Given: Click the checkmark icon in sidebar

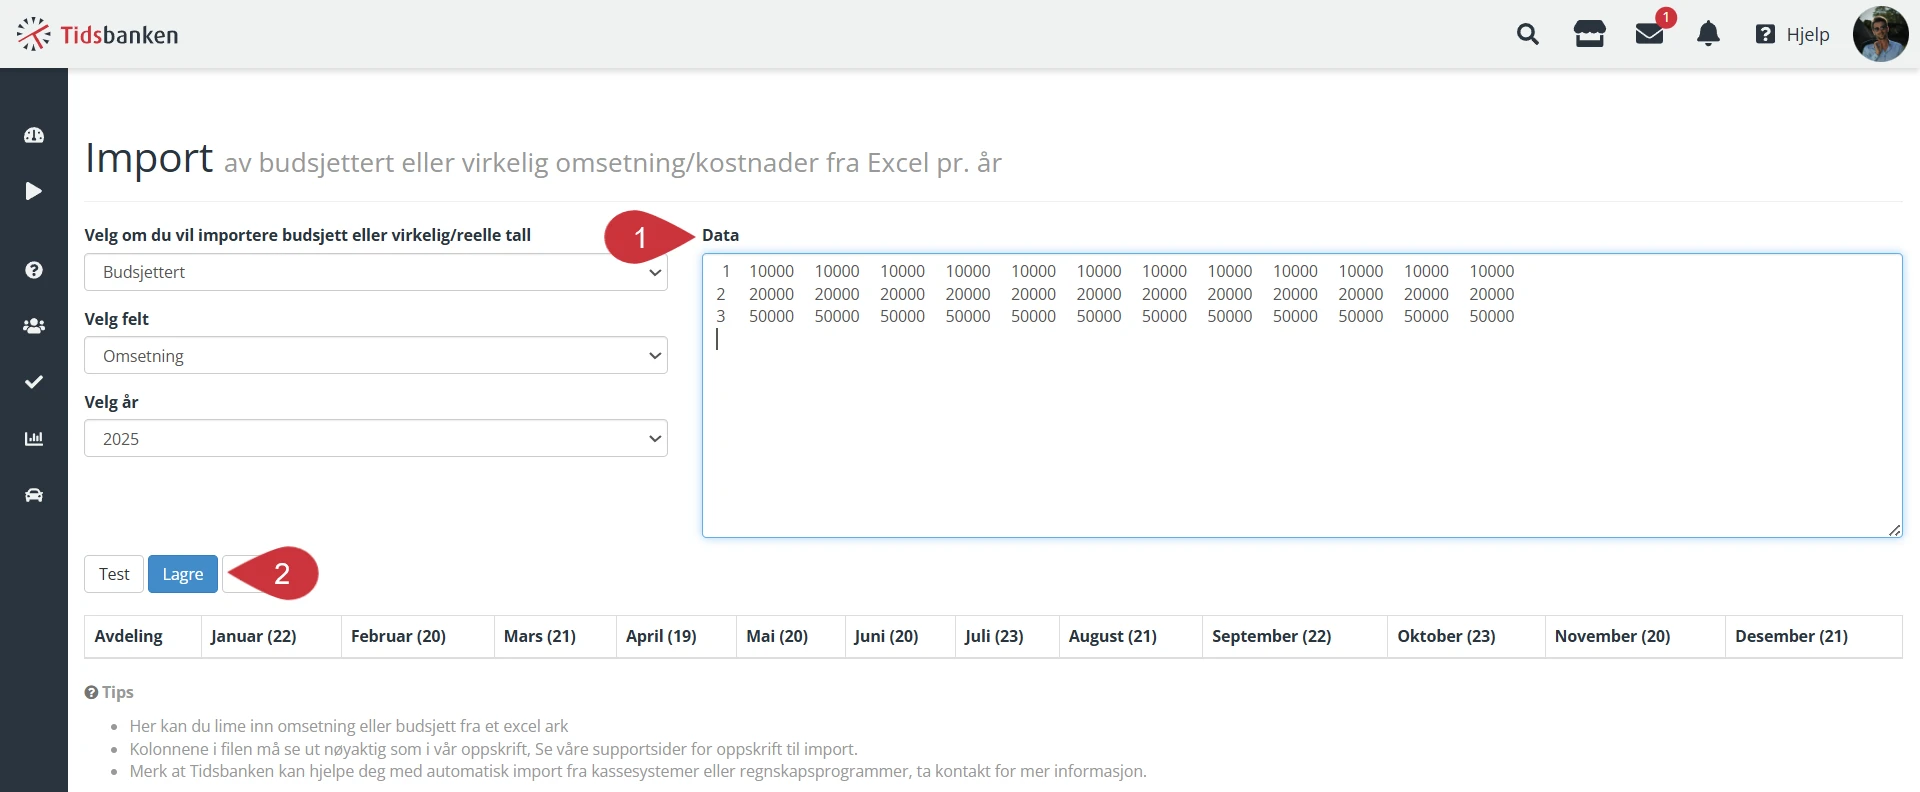Looking at the screenshot, I should tap(34, 382).
